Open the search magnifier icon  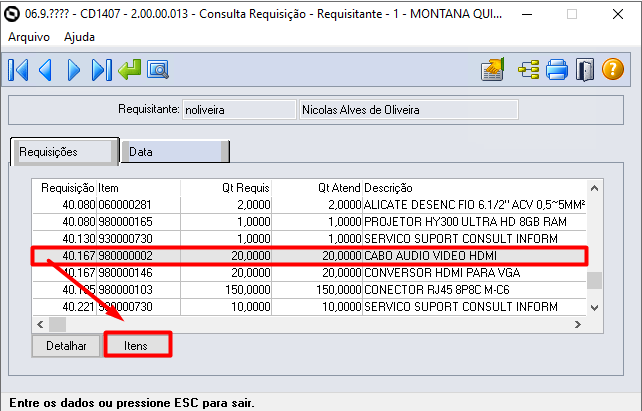coord(157,70)
